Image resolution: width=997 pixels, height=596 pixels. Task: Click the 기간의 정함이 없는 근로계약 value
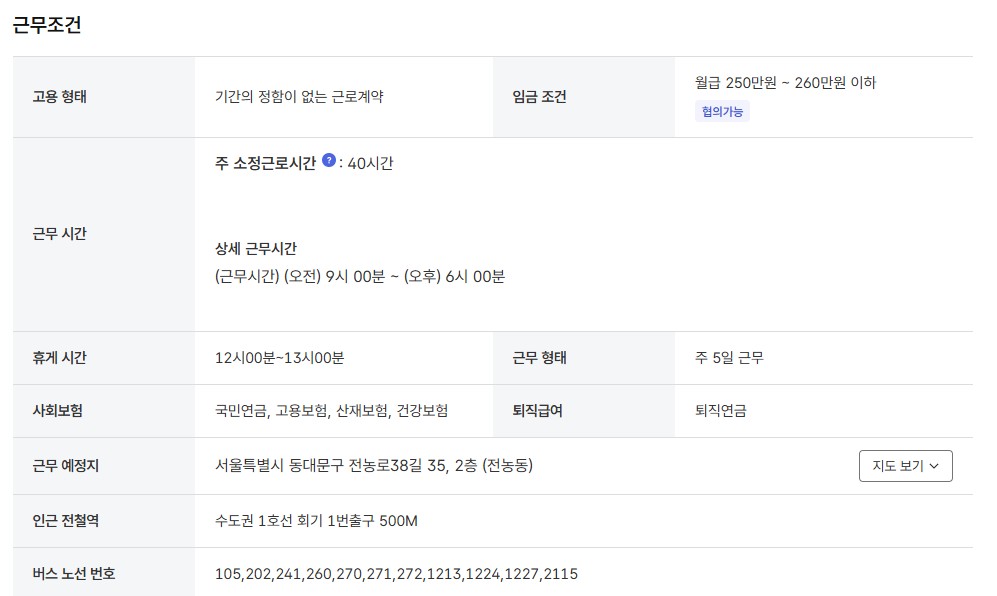point(299,97)
